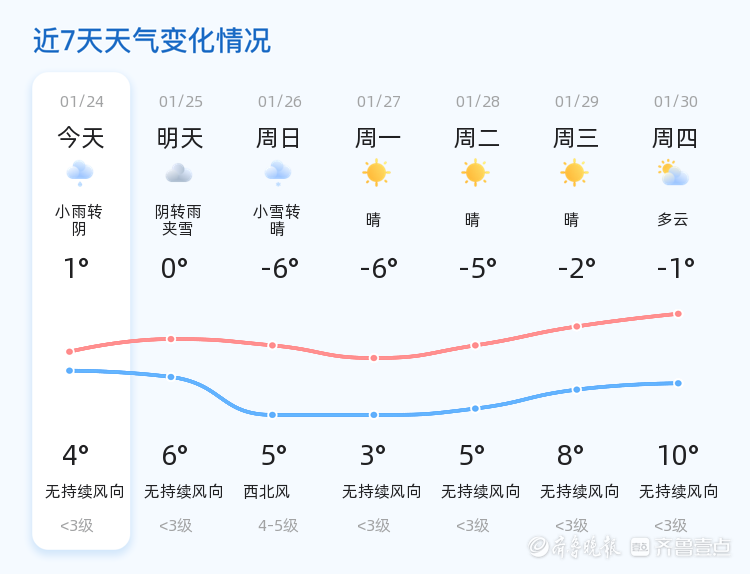Click the 4-5级 wind level label
This screenshot has height=574, width=750.
tap(278, 525)
